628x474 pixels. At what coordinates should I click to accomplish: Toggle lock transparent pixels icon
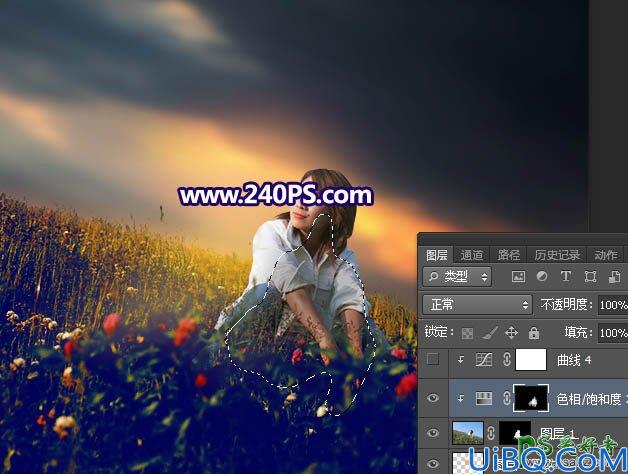coord(467,333)
